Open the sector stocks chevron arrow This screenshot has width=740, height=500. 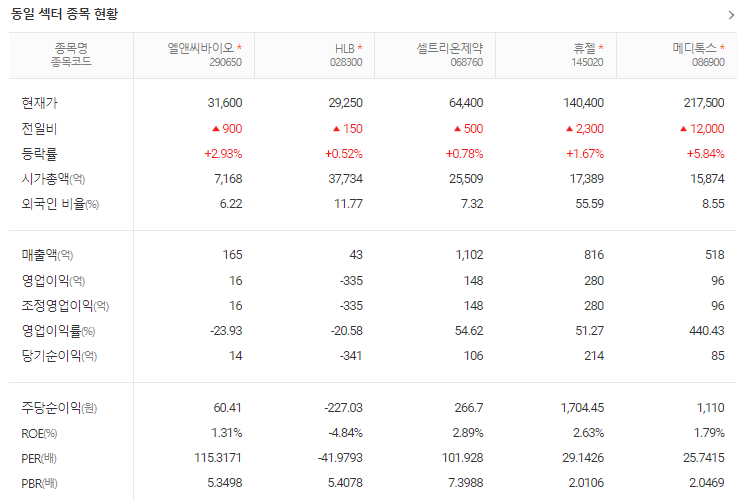point(732,15)
